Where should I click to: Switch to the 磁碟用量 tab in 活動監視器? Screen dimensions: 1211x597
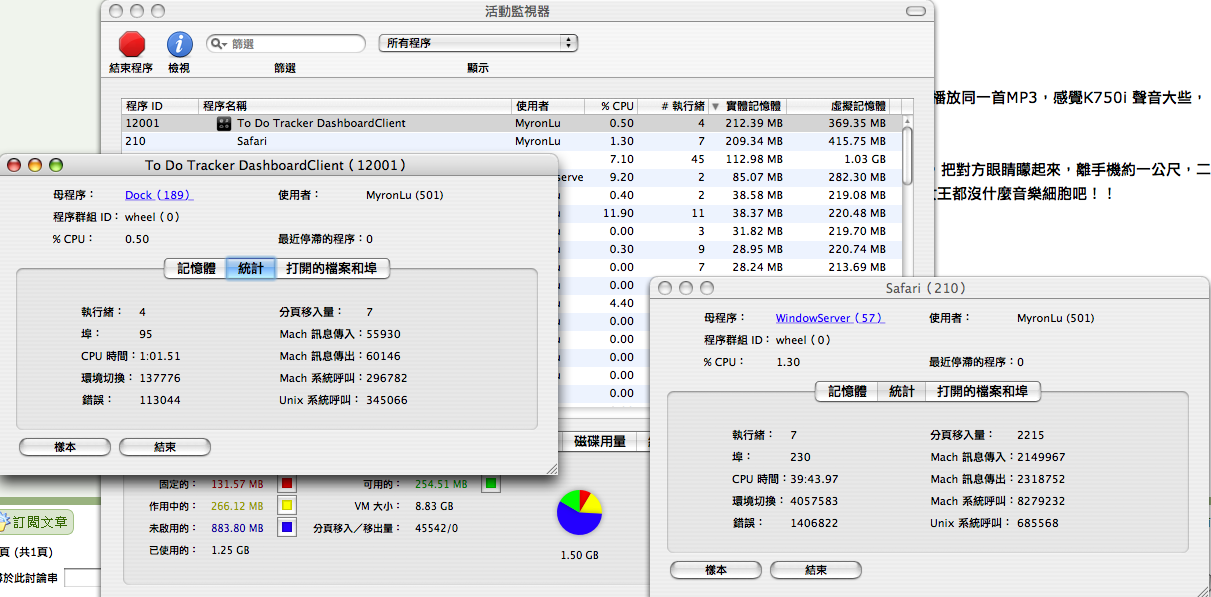point(600,441)
